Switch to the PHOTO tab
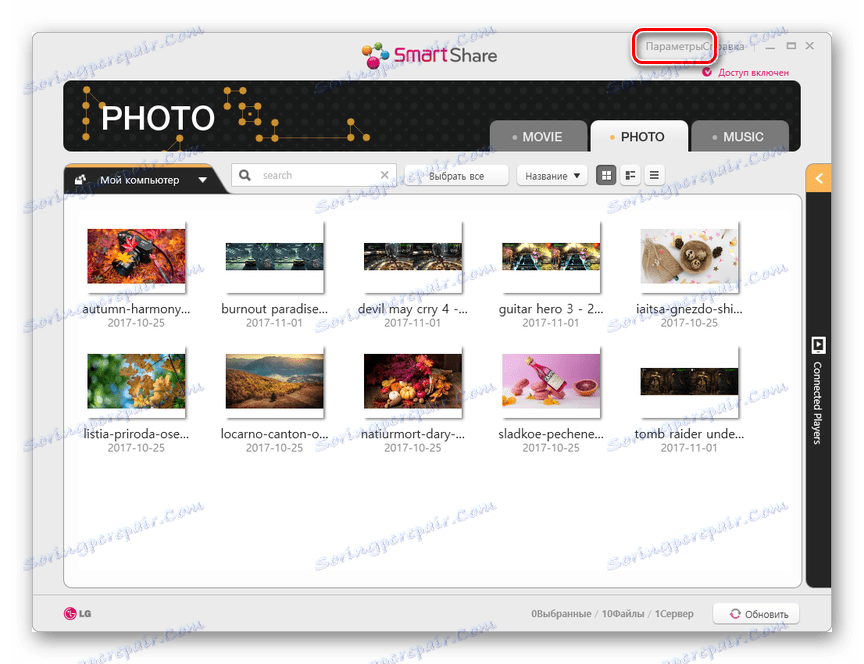 pyautogui.click(x=638, y=137)
